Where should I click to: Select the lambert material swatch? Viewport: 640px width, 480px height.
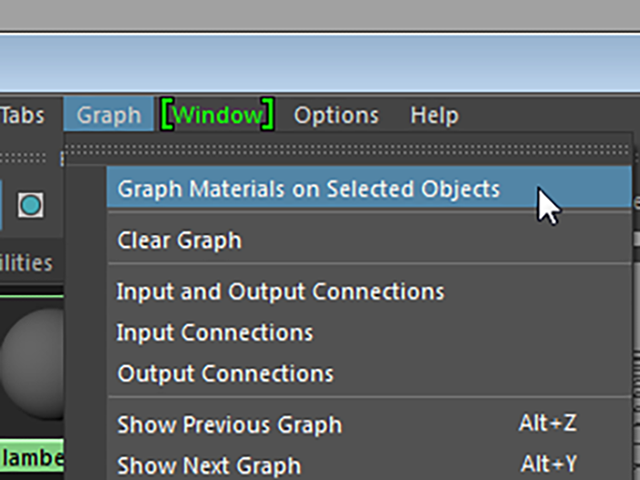point(32,363)
